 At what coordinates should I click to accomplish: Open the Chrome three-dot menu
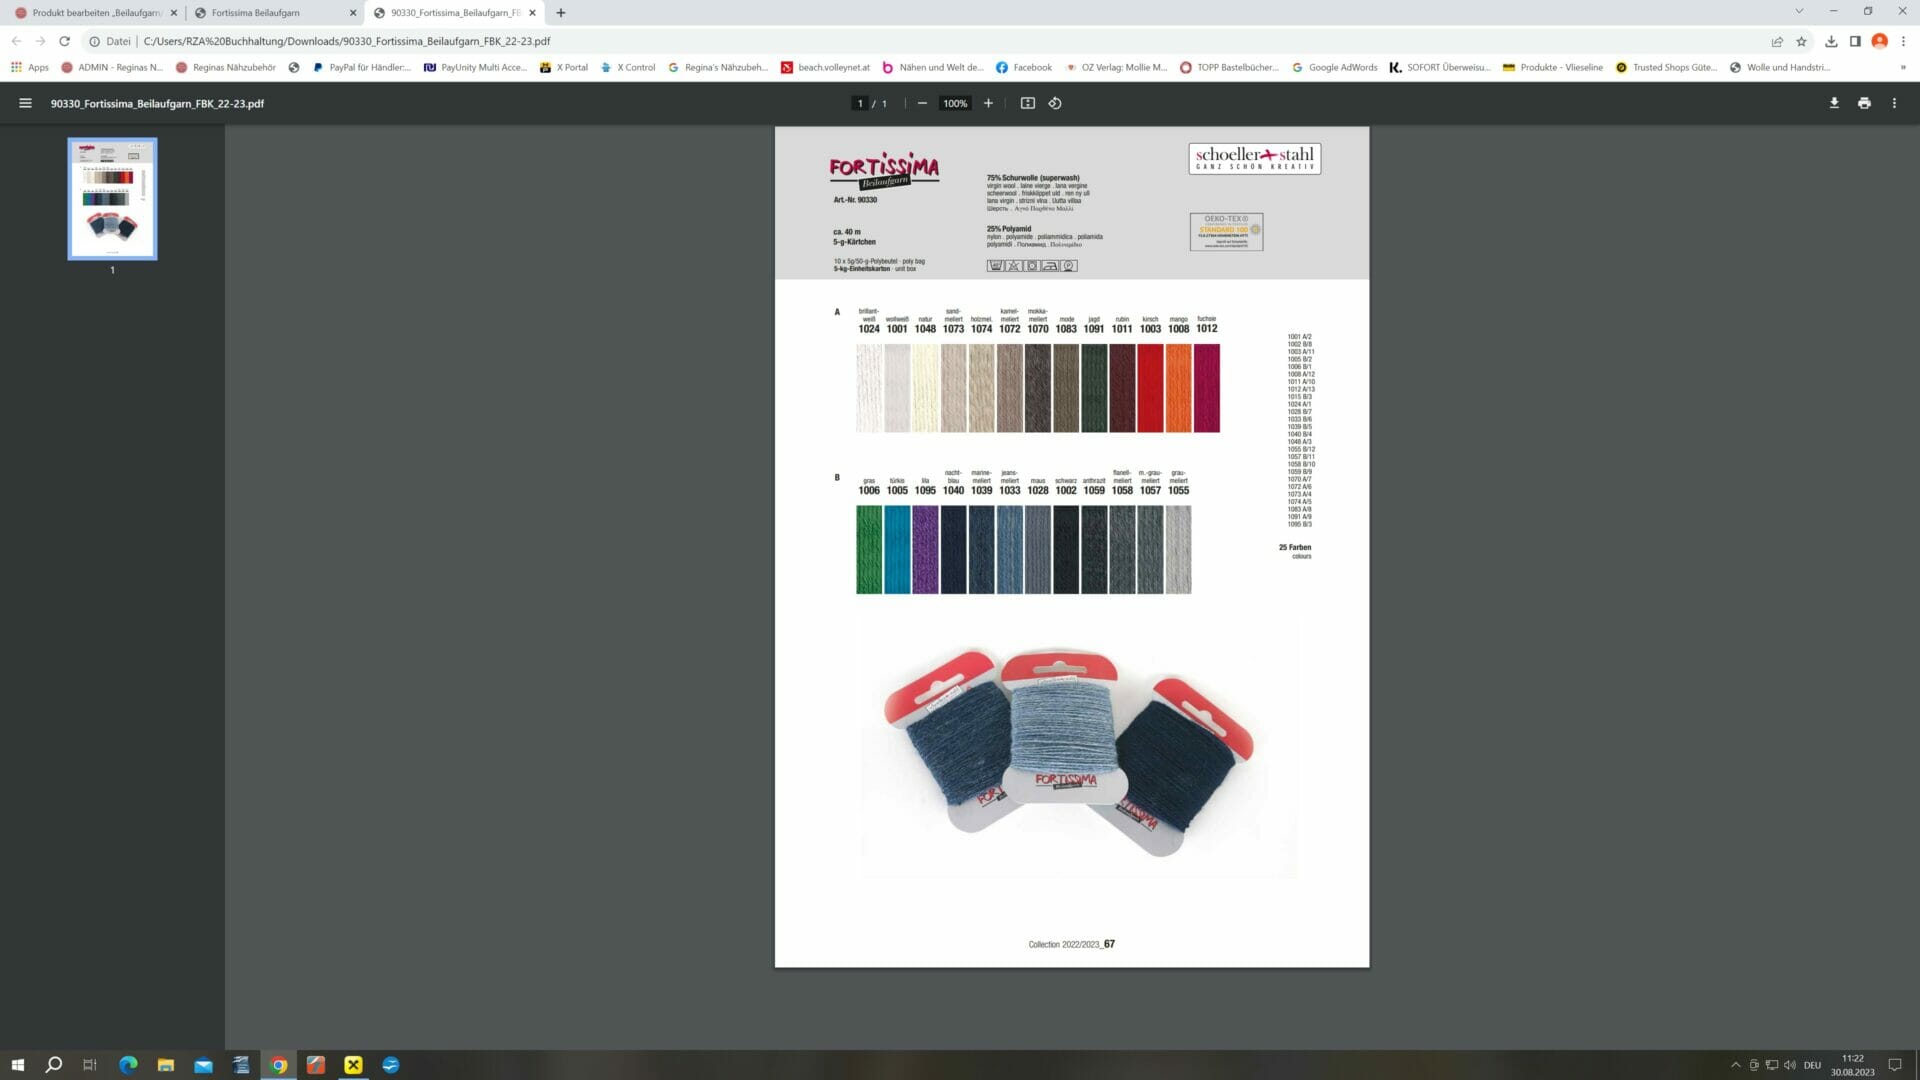[x=1904, y=41]
